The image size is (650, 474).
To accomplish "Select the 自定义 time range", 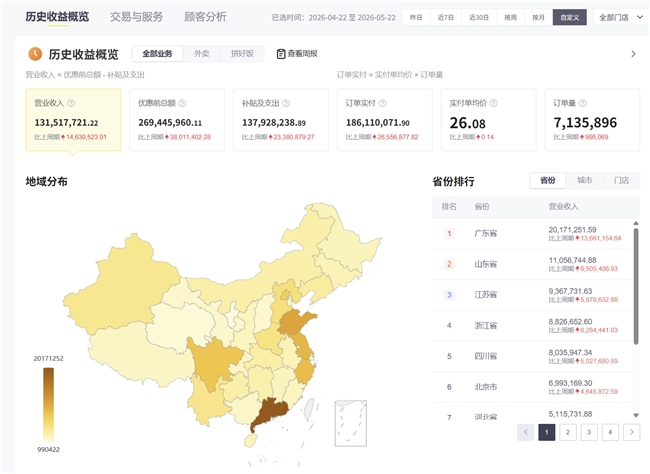I will click(x=570, y=17).
